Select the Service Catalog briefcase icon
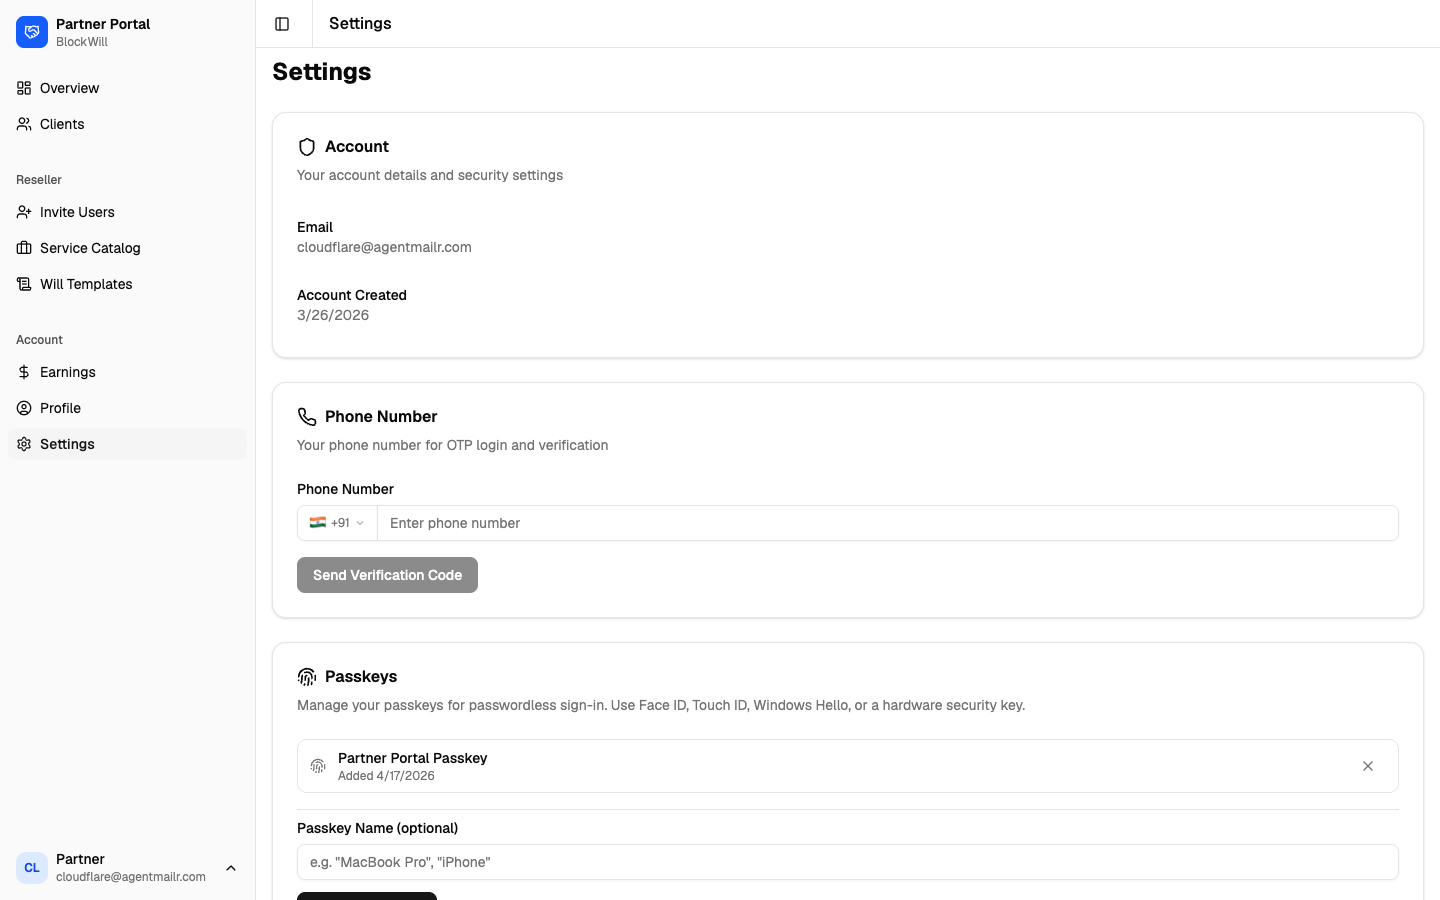 tap(24, 248)
